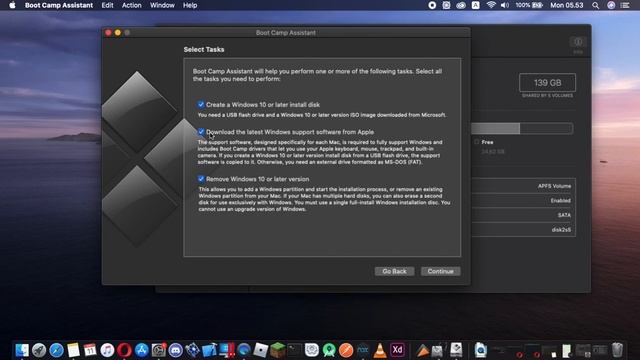Image resolution: width=640 pixels, height=360 pixels.
Task: Open the Action menu
Action: [131, 5]
